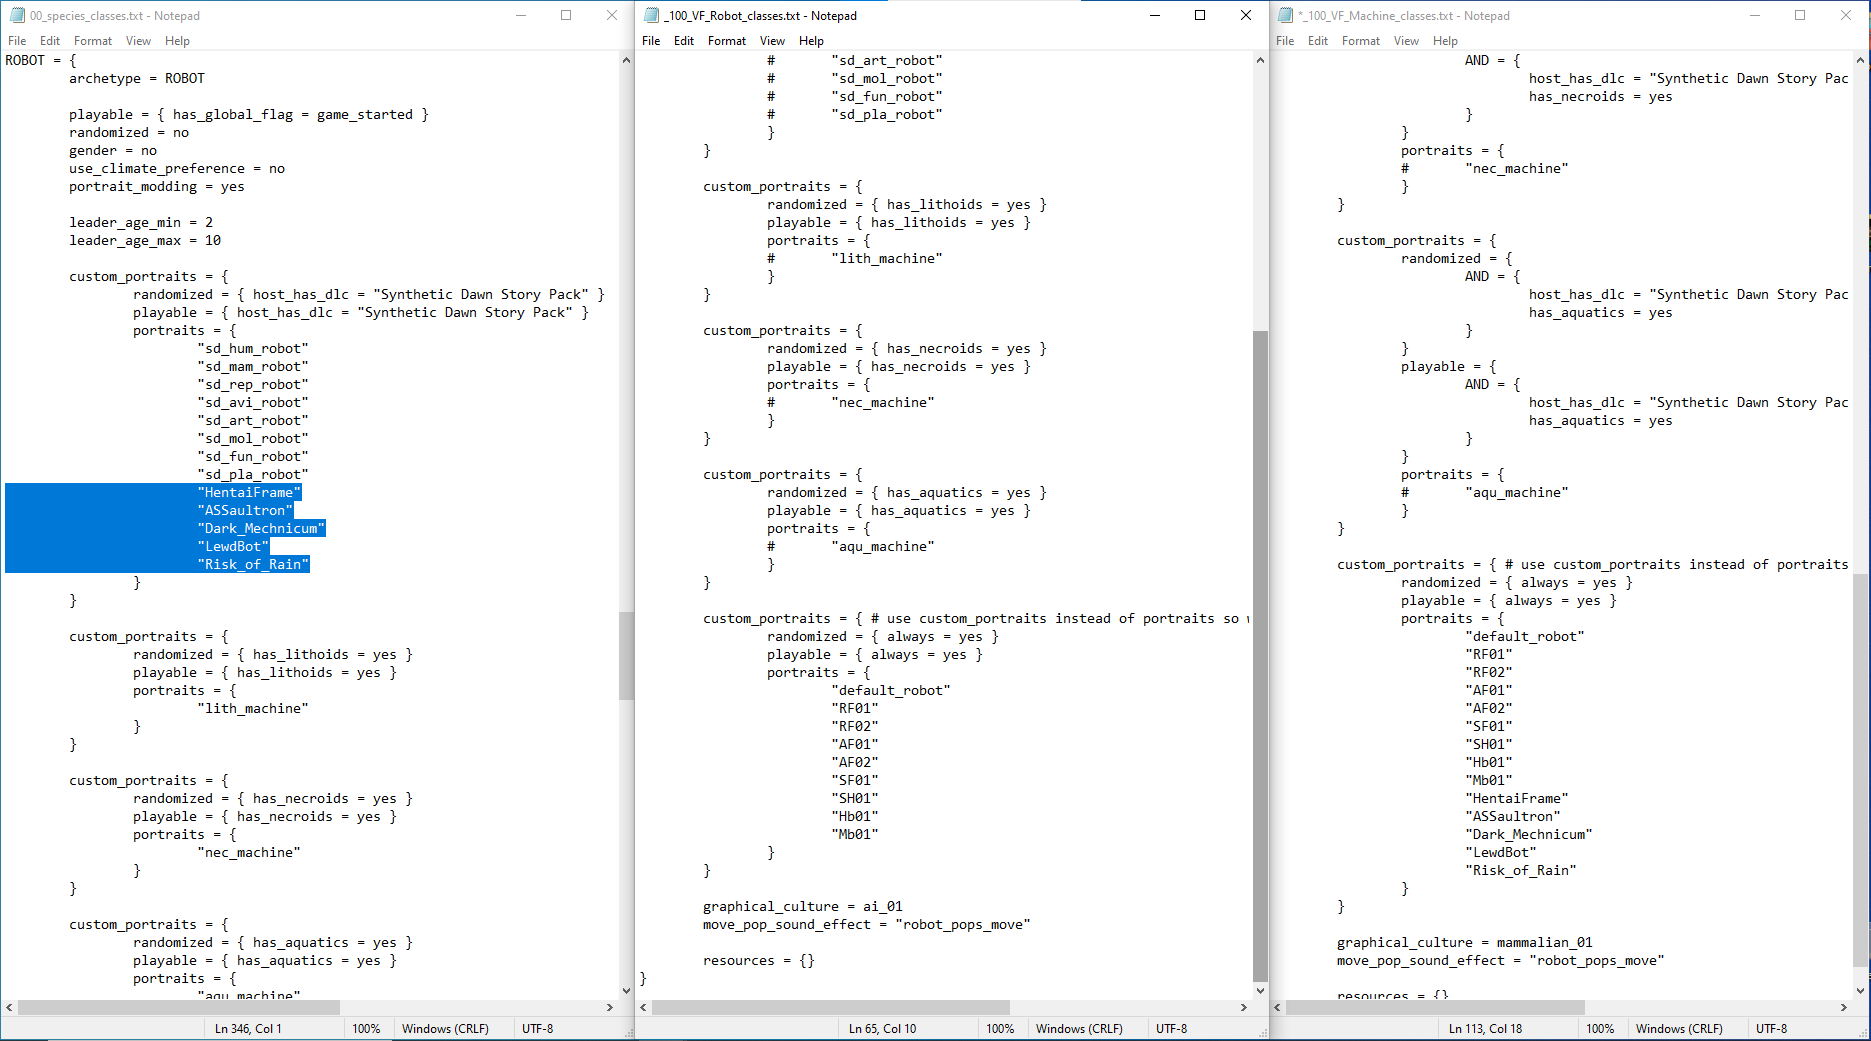Open Edit menu in _100_VF_Robot_classes window
The image size is (1871, 1041).
click(684, 41)
